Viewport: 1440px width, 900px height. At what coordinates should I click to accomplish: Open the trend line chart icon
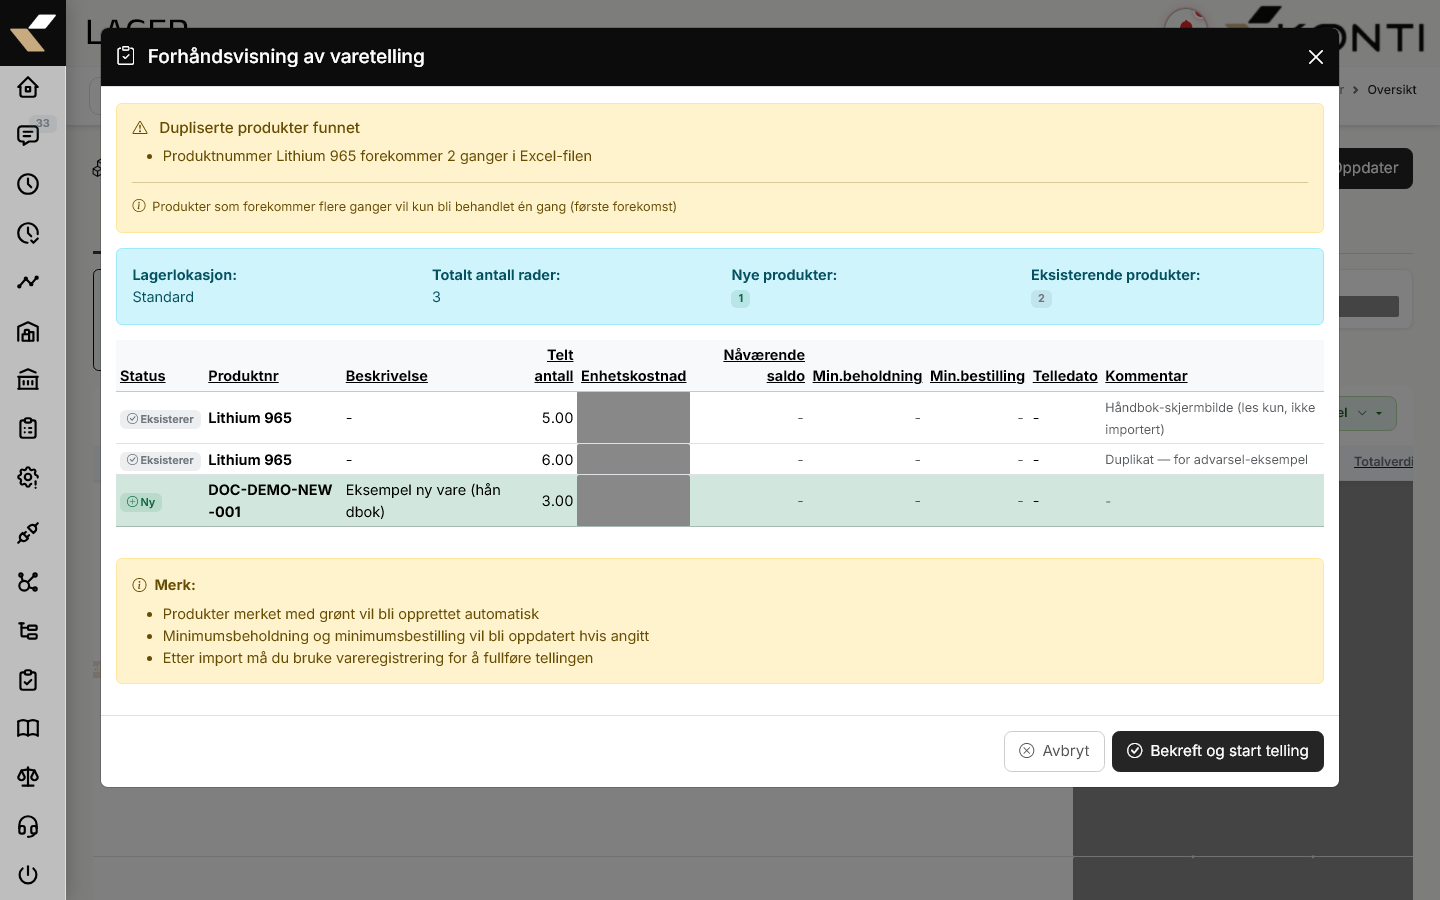point(28,282)
